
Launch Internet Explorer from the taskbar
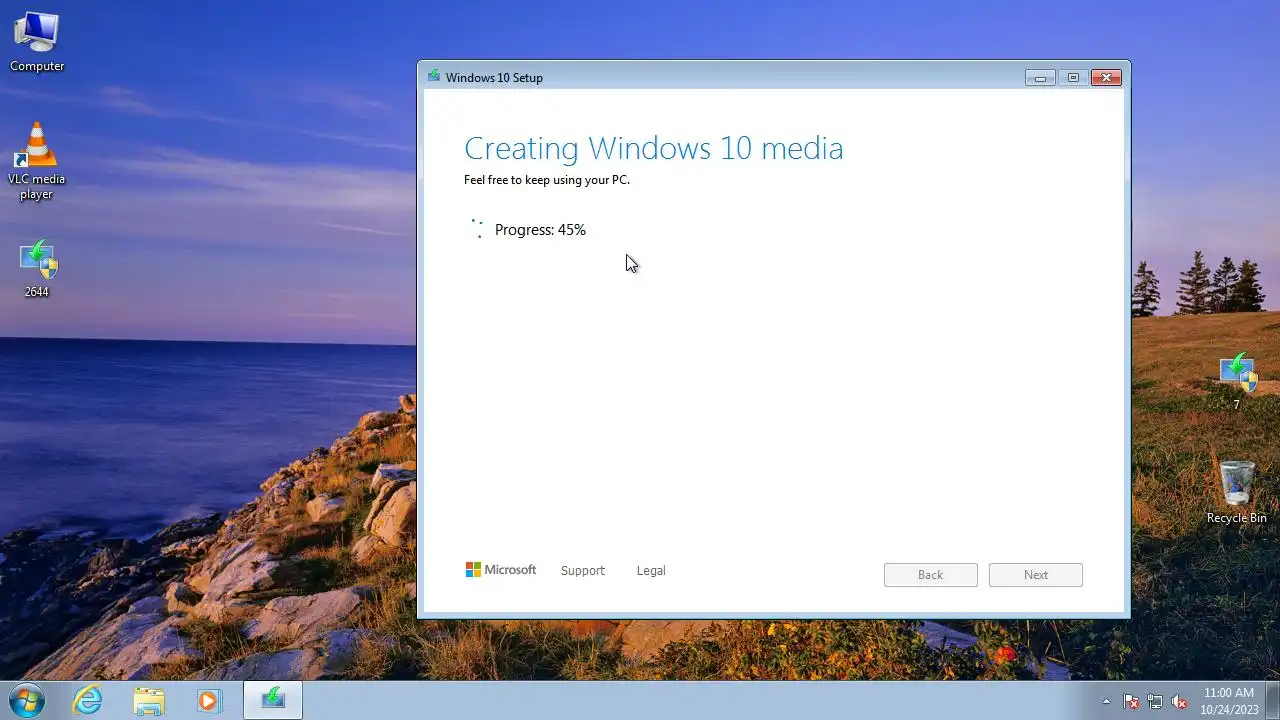click(88, 700)
